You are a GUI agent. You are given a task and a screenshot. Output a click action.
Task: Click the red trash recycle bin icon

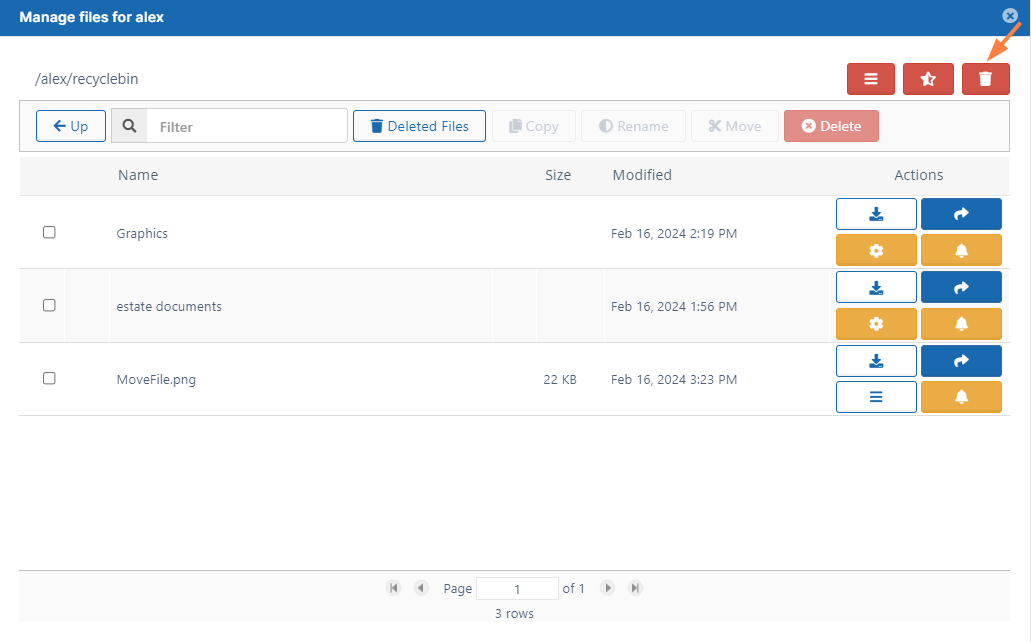(x=985, y=79)
